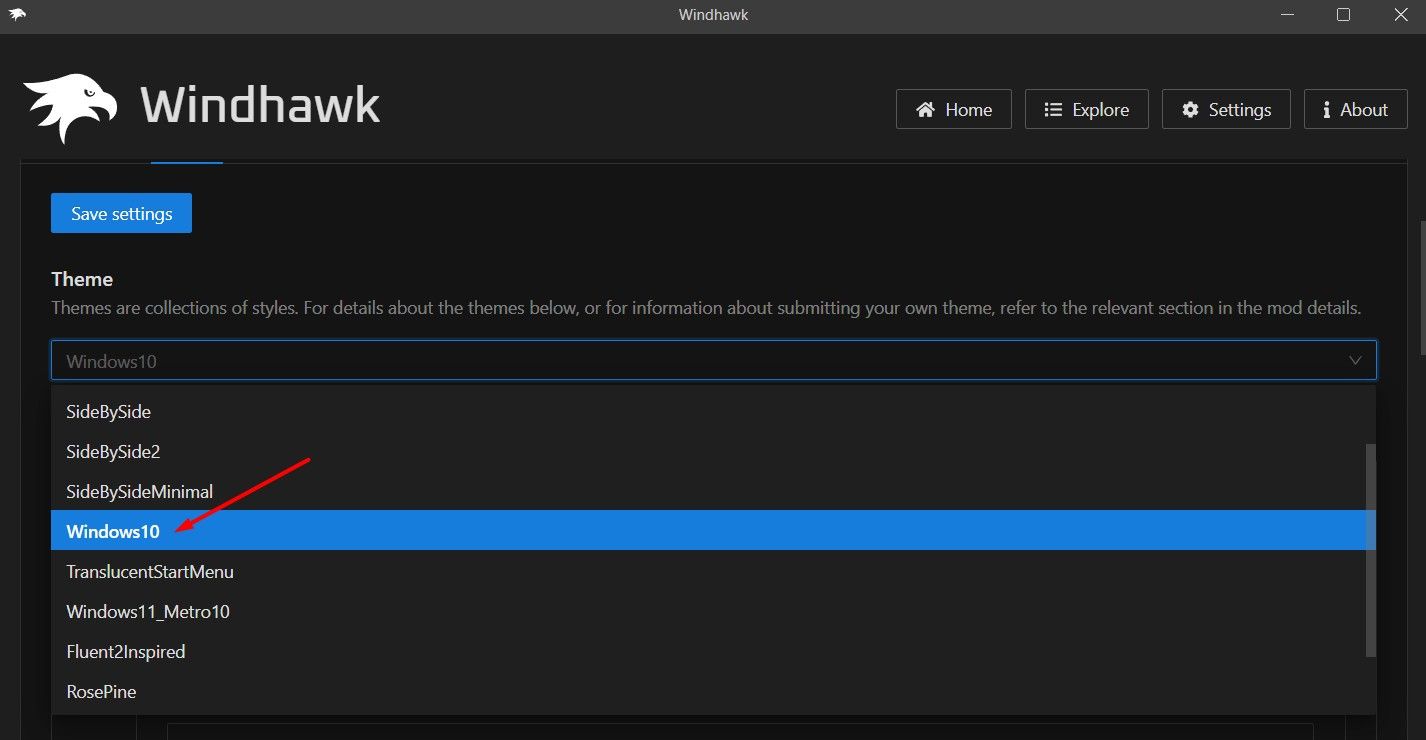Select the SideBySide2 theme
Viewport: 1426px width, 740px height.
tap(713, 451)
